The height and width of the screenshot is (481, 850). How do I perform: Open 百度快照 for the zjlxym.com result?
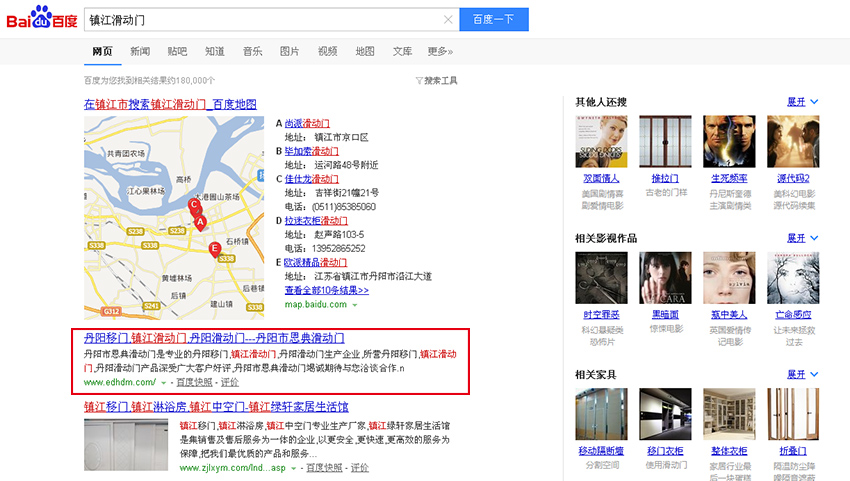click(x=324, y=467)
